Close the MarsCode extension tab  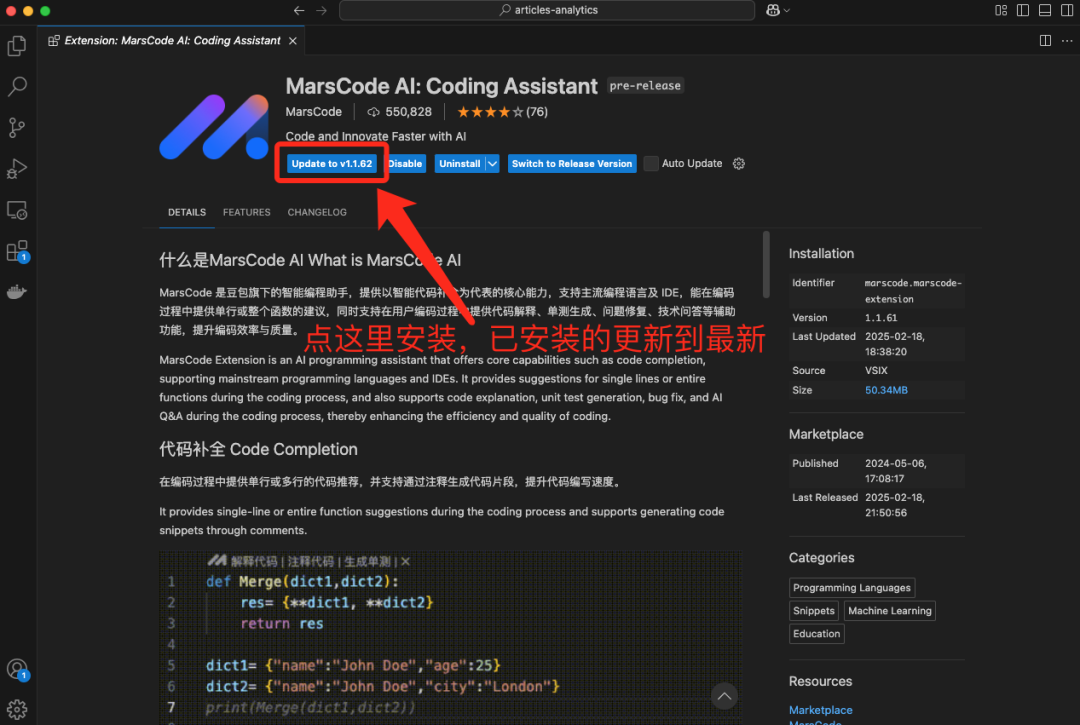point(293,41)
